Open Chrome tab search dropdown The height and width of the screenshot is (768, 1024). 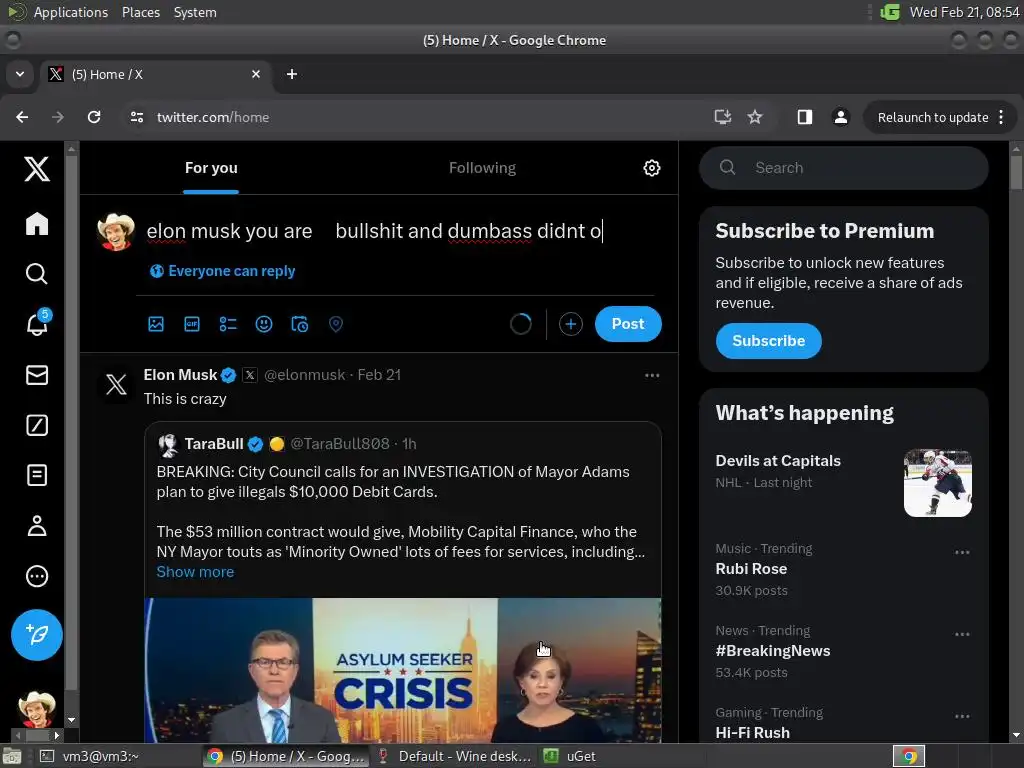[x=19, y=74]
